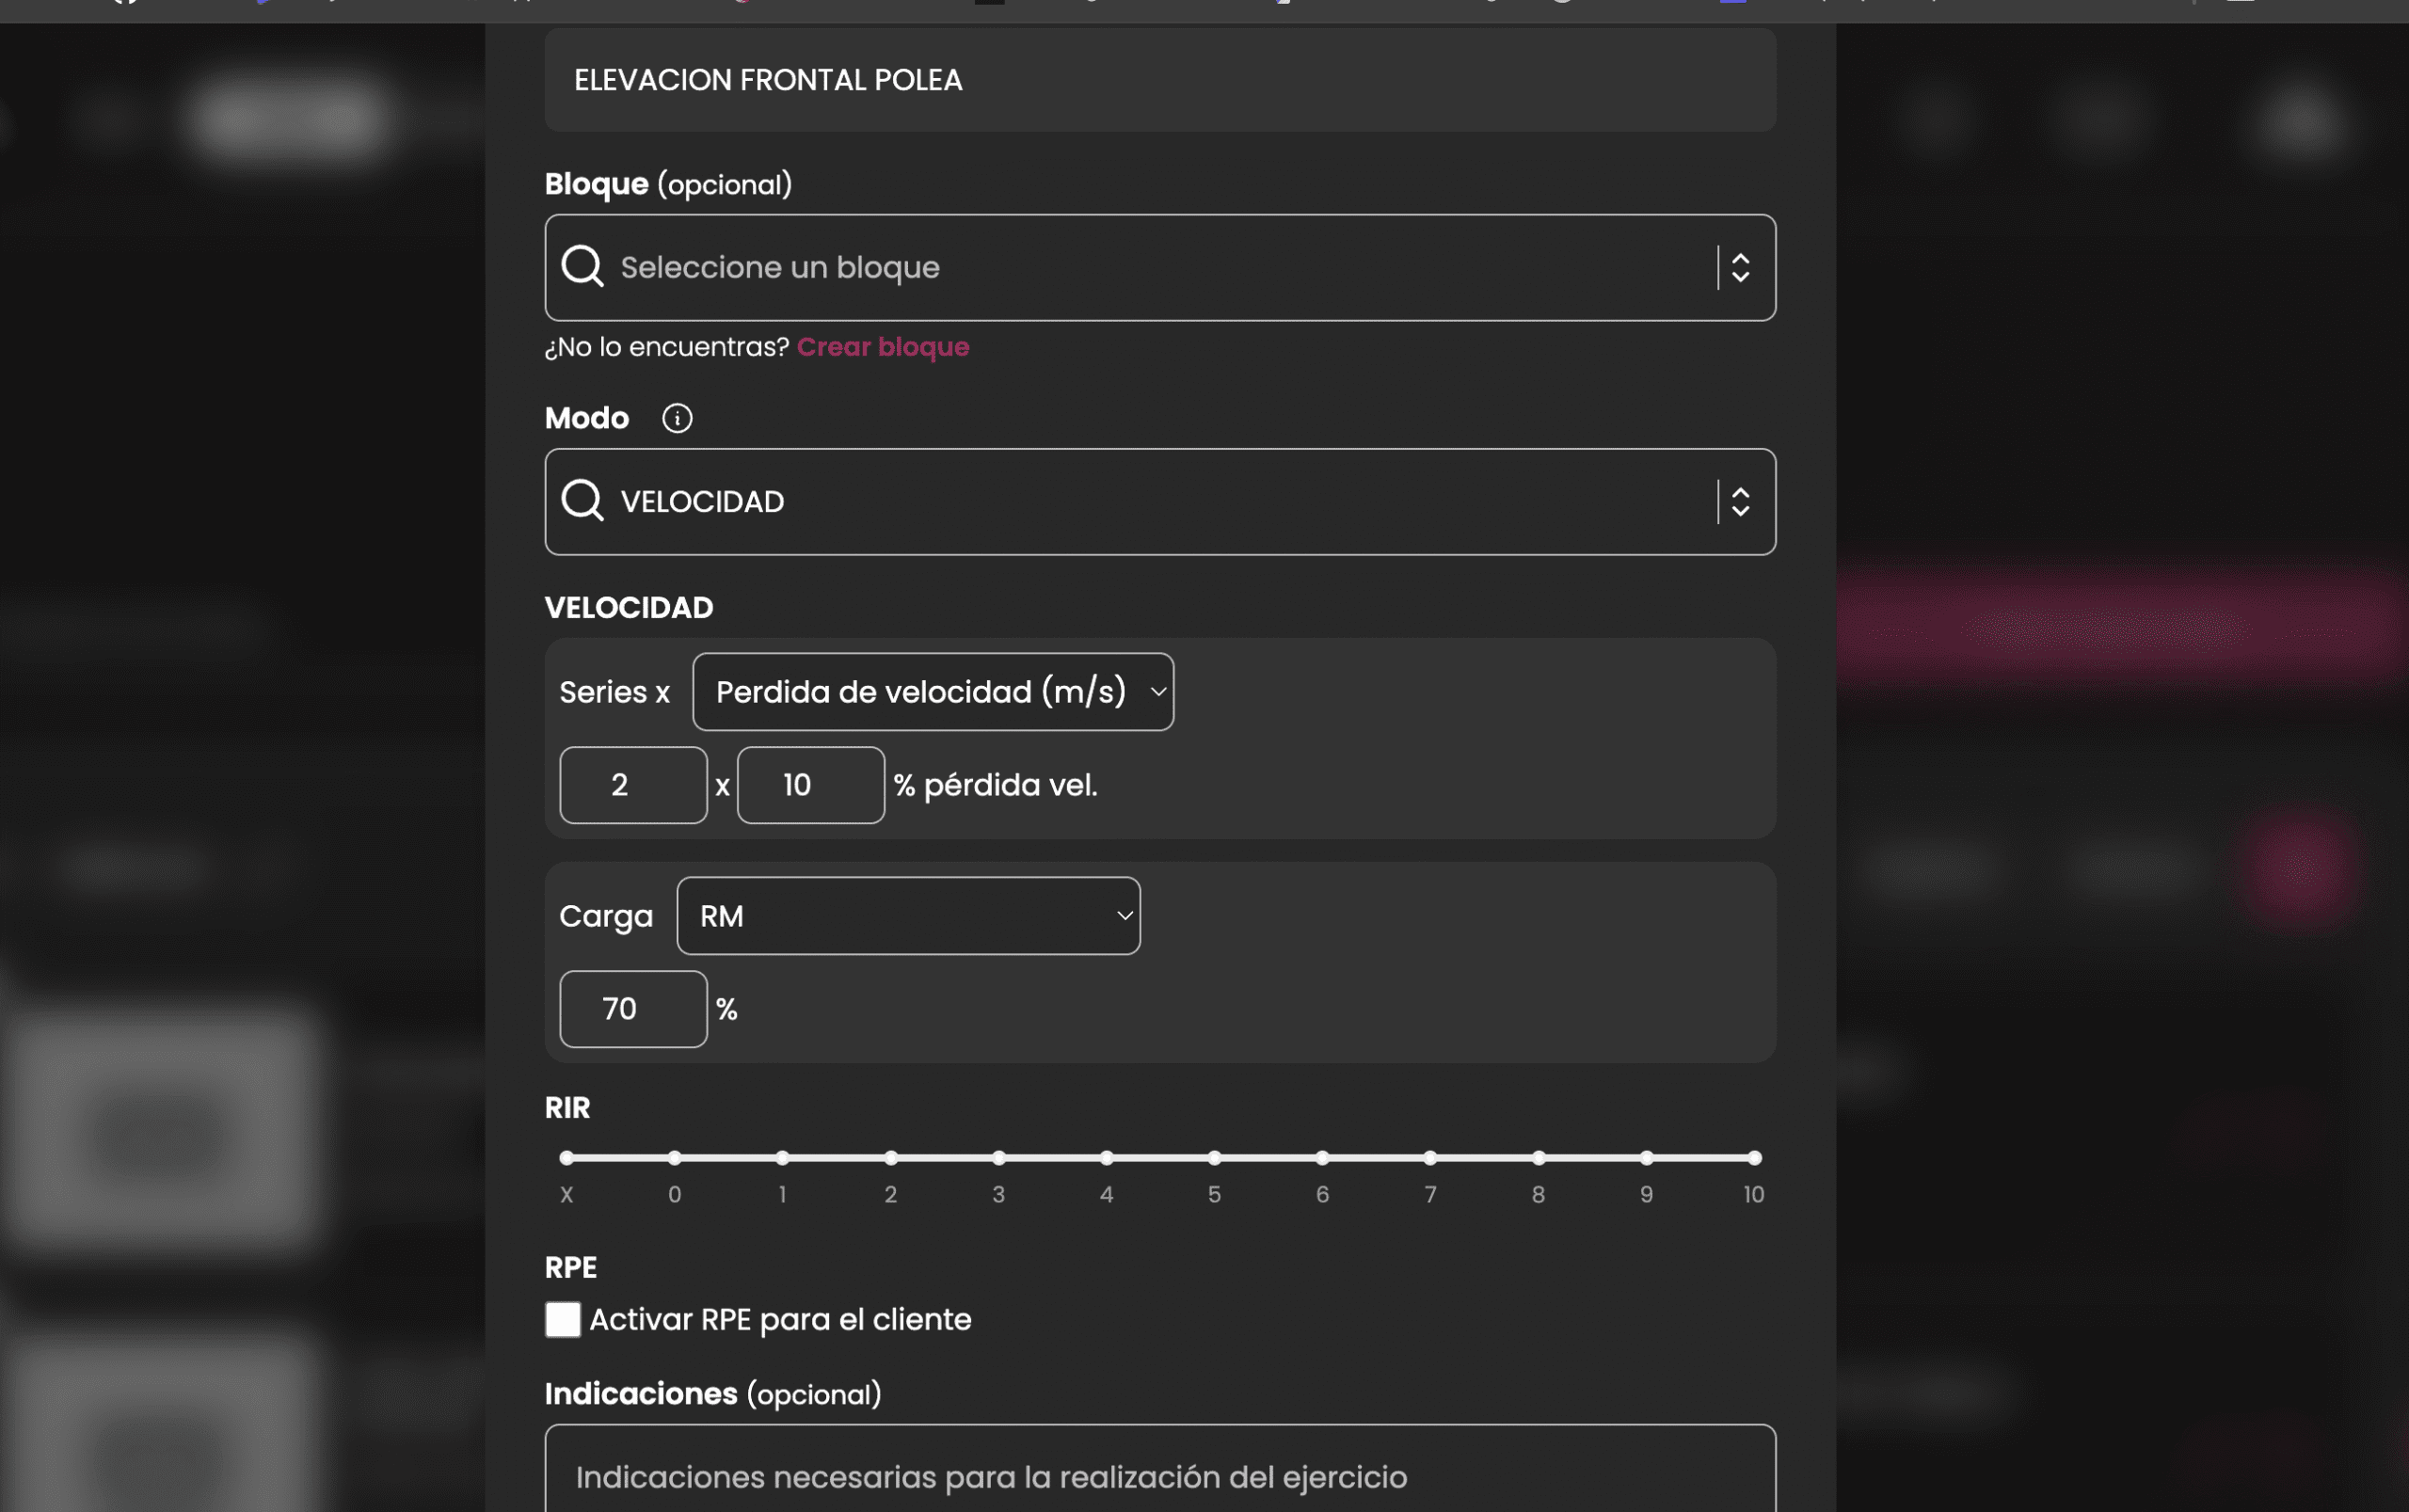
Task: Select RIR value 10 on slider
Action: (x=1754, y=1158)
